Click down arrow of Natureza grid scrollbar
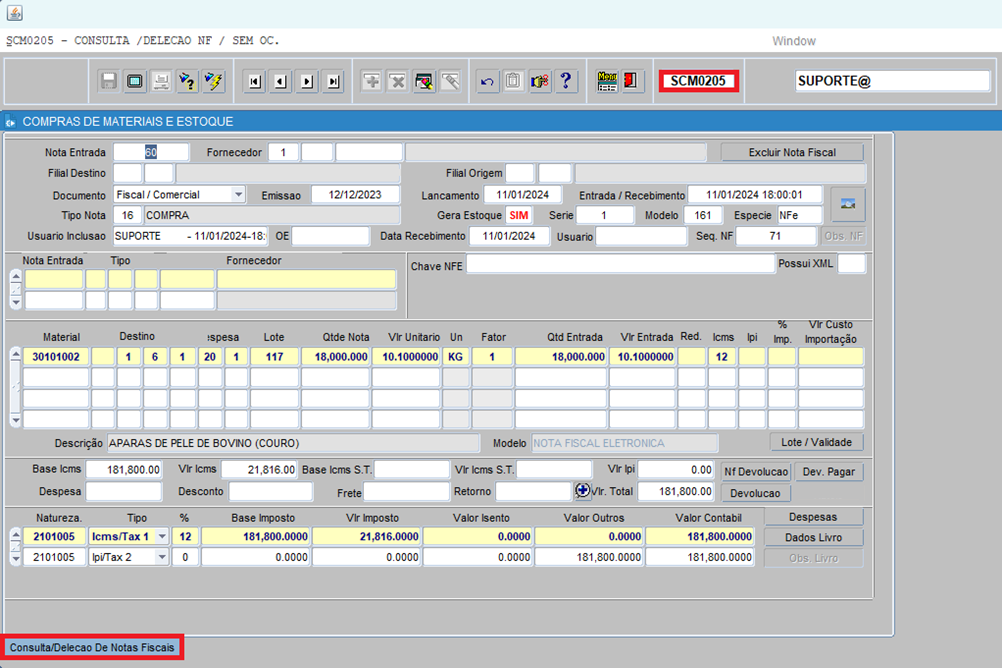The image size is (1002, 668). tap(16, 559)
